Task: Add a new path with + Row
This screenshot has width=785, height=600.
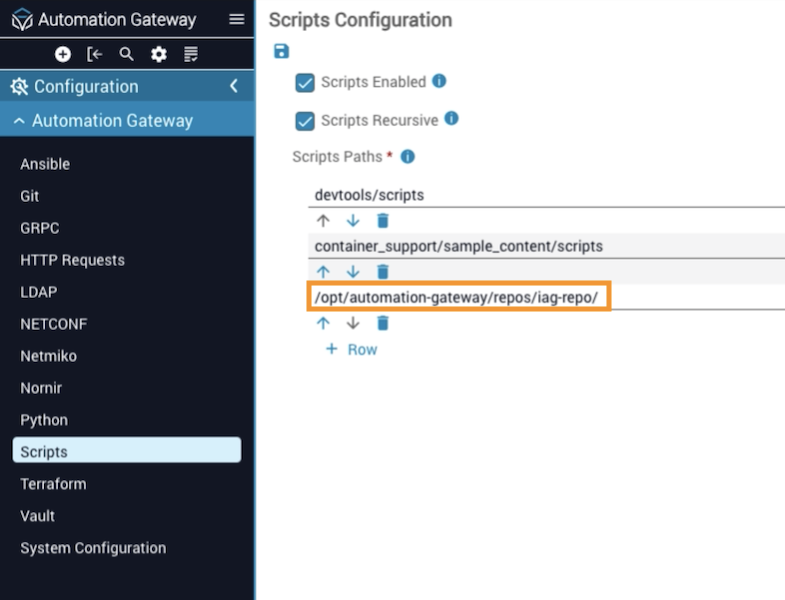Action: 351,350
